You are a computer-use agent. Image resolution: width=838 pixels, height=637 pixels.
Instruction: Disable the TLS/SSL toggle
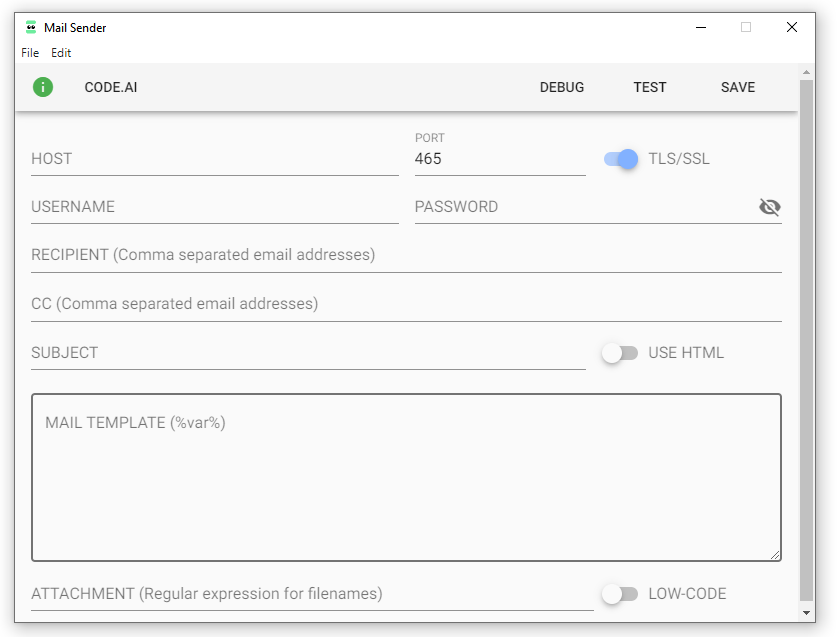621,159
